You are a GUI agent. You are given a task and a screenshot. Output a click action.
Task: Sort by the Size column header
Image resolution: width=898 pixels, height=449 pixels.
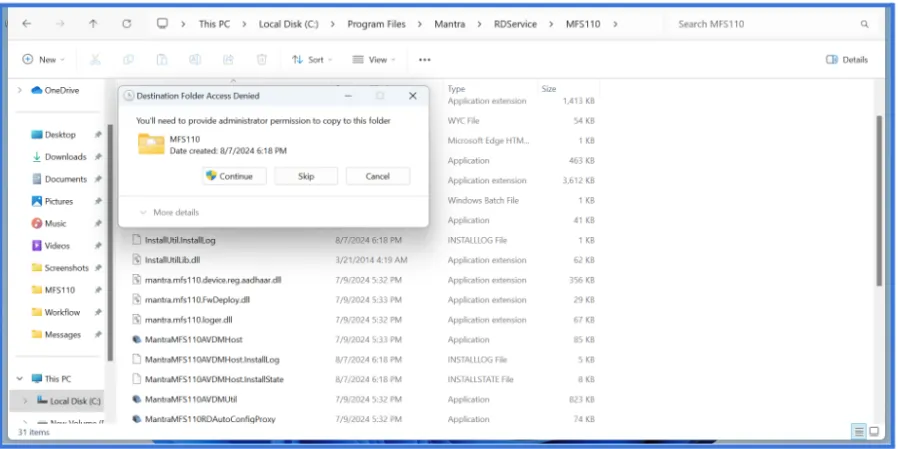pos(548,89)
